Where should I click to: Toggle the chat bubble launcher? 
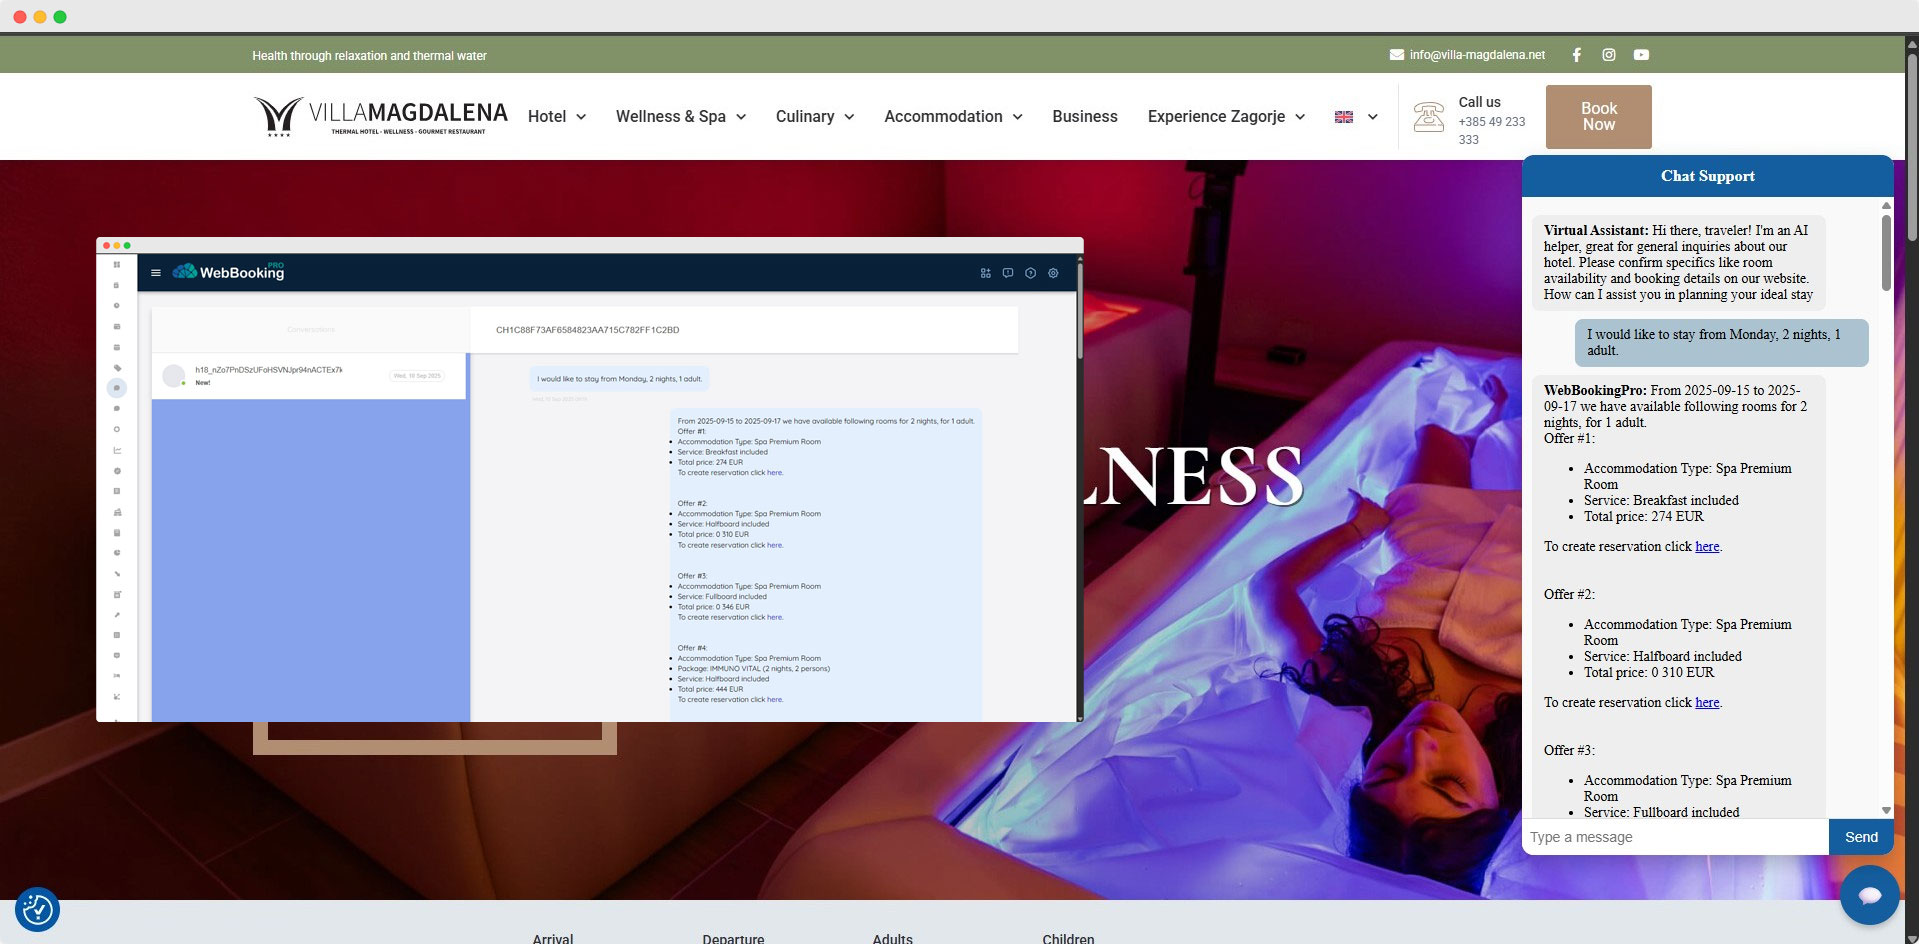point(1869,895)
